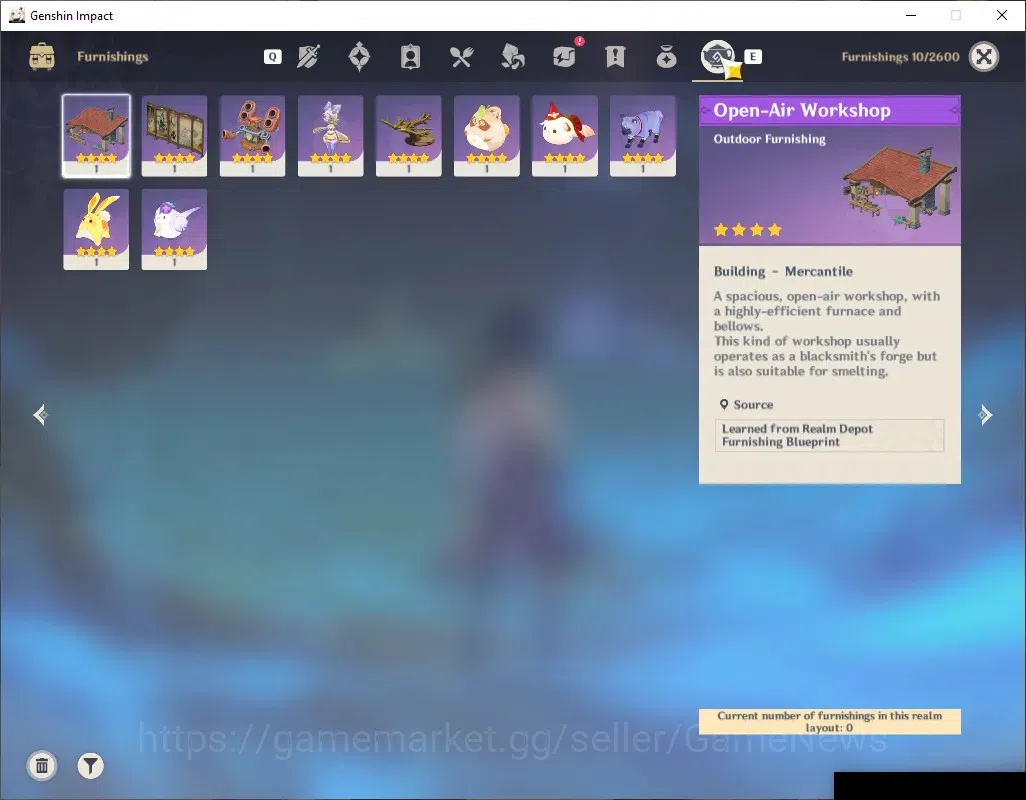The image size is (1026, 800).
Task: Close the inventory with X button
Action: coord(983,57)
